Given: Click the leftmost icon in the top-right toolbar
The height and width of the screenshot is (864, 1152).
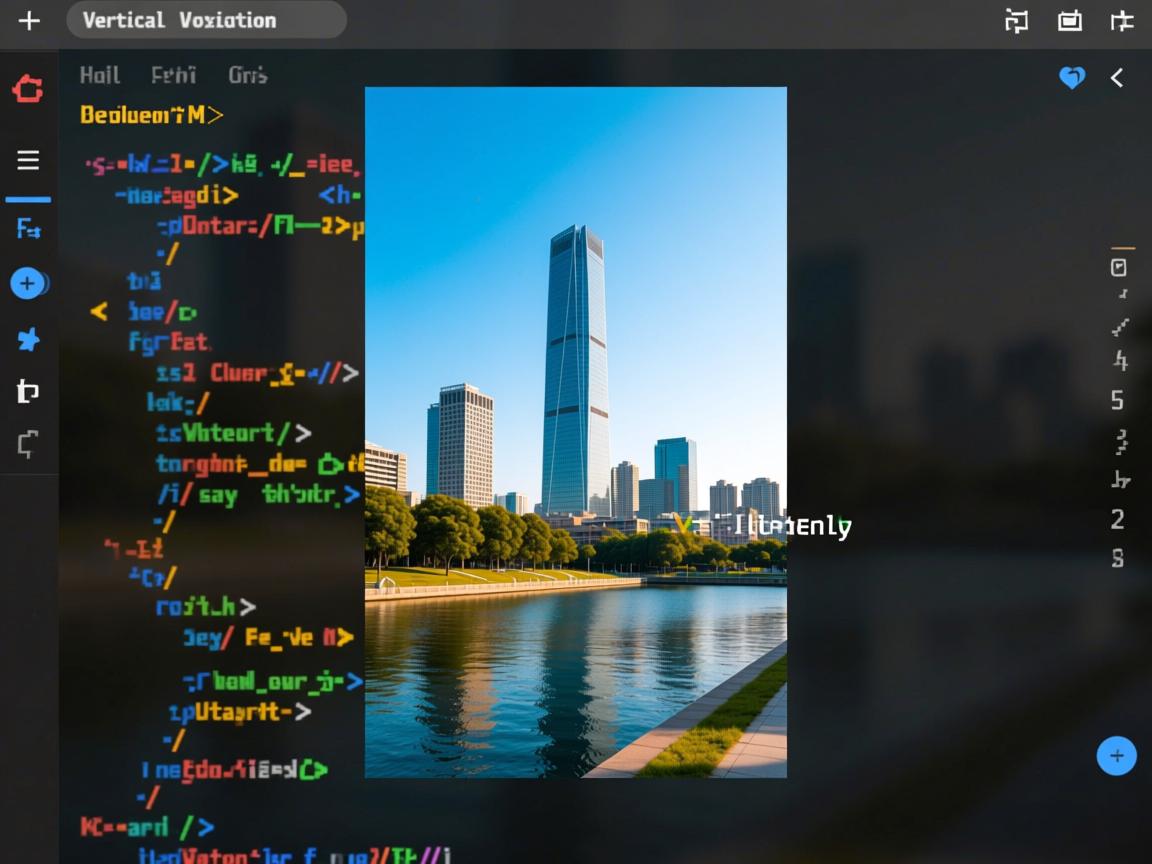Looking at the screenshot, I should coord(1016,20).
